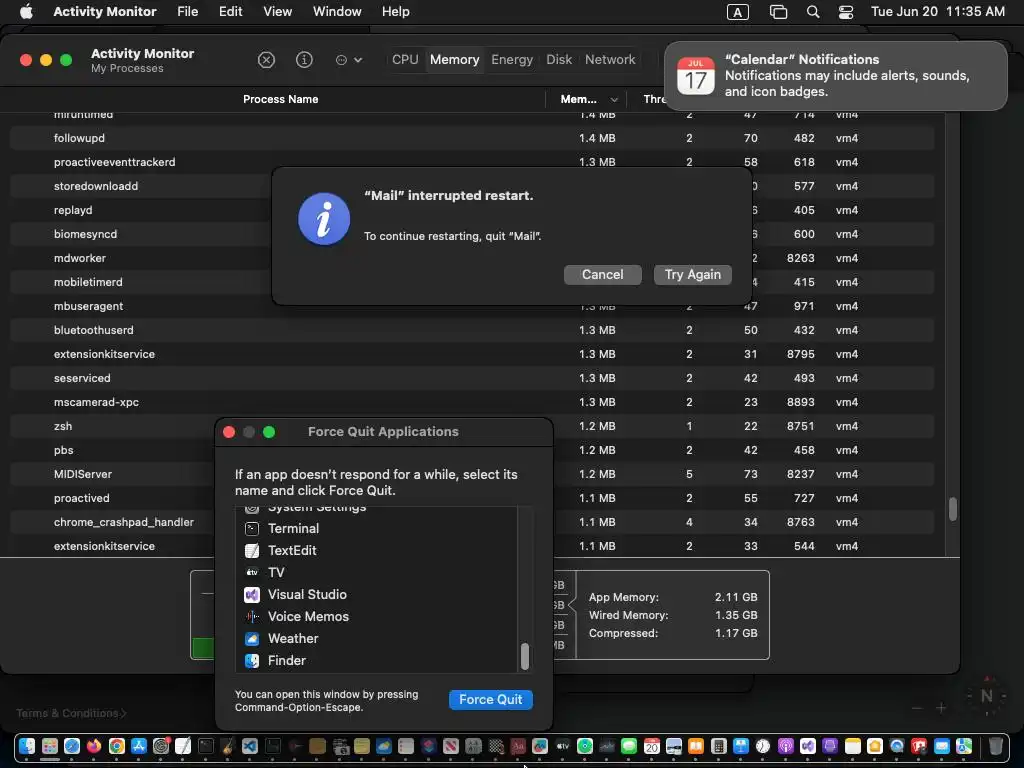The height and width of the screenshot is (768, 1024).
Task: Open process info with the inspect icon
Action: (304, 60)
